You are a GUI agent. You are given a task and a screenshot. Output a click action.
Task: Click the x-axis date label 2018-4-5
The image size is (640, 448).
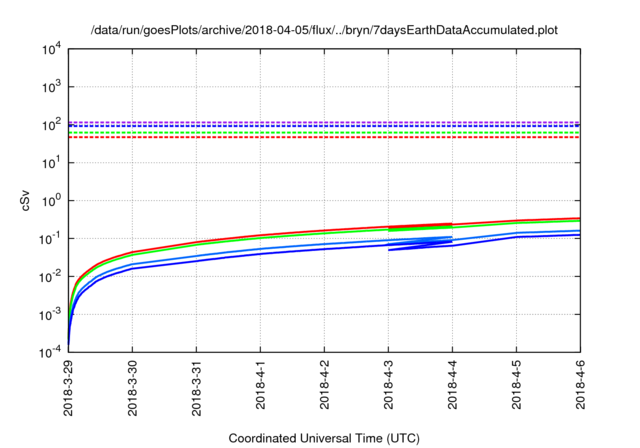(x=517, y=385)
